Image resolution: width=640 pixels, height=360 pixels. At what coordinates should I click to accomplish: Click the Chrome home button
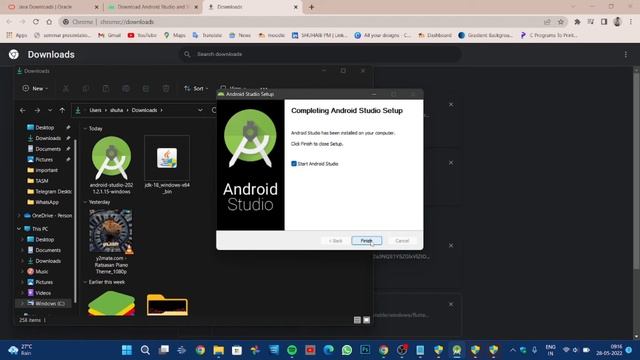(x=49, y=22)
